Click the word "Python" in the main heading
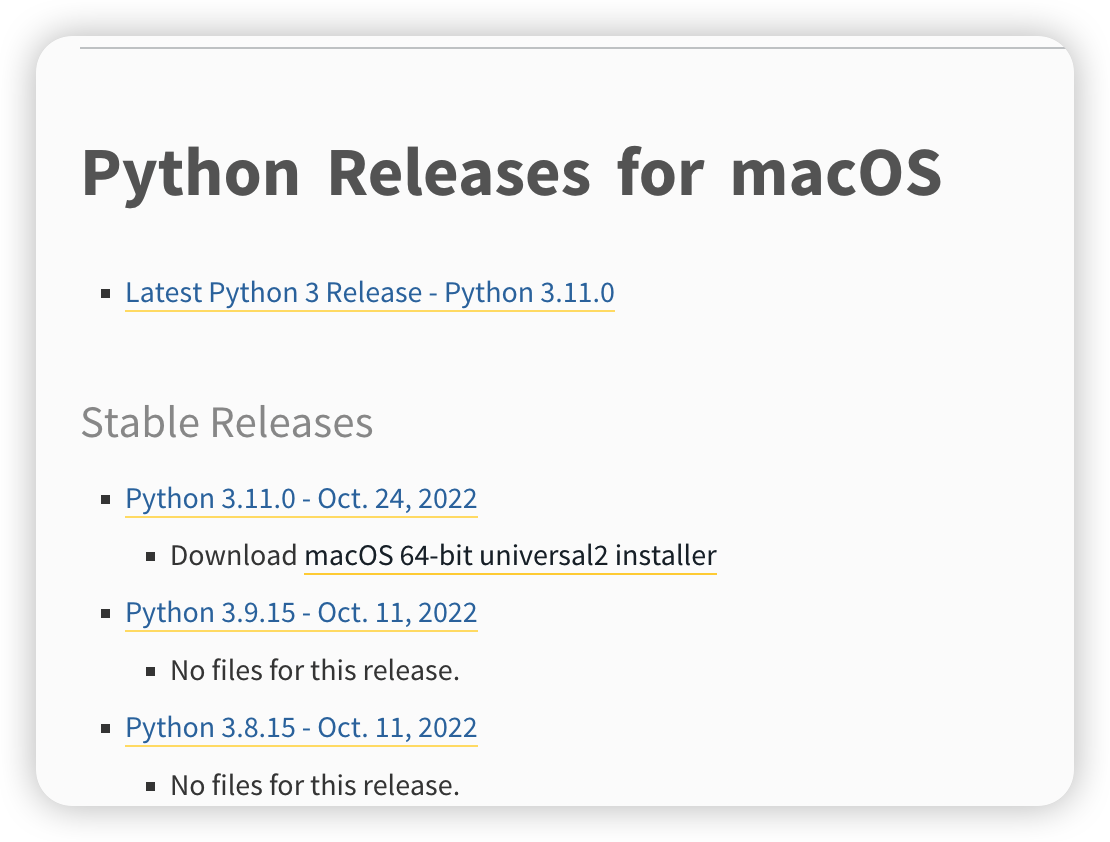This screenshot has width=1110, height=842. [191, 171]
